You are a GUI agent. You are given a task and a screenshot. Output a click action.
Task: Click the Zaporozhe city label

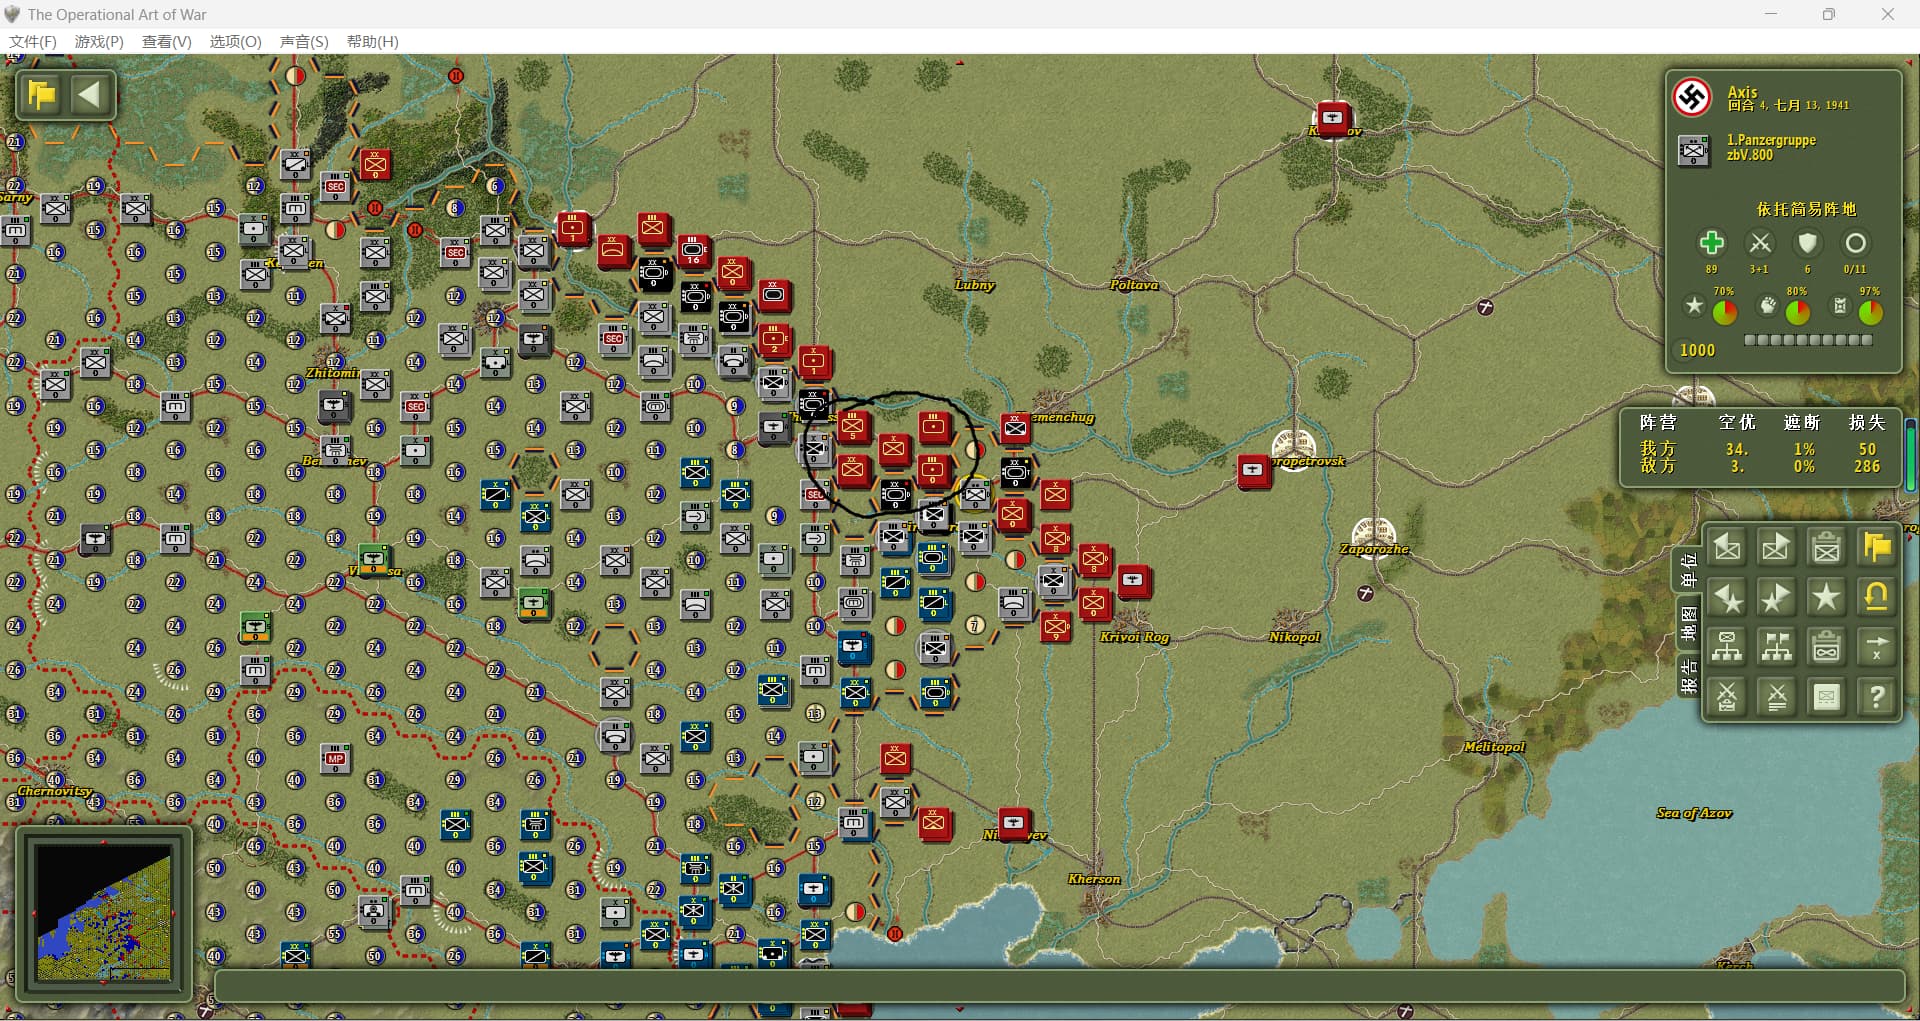pos(1374,549)
